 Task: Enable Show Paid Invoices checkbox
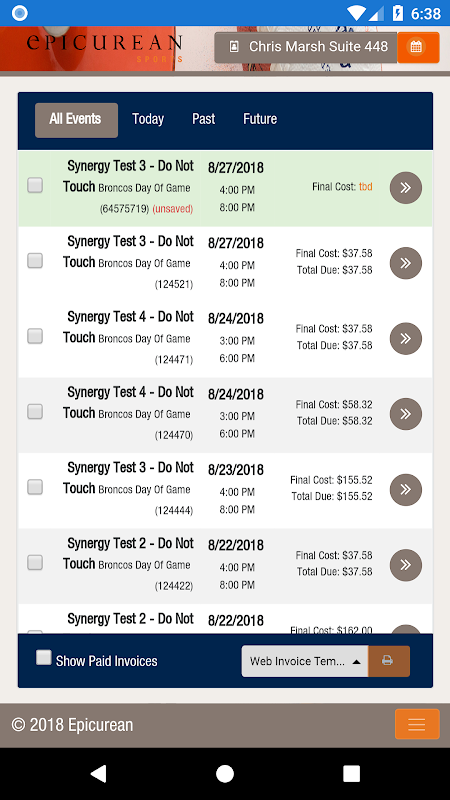[x=43, y=658]
